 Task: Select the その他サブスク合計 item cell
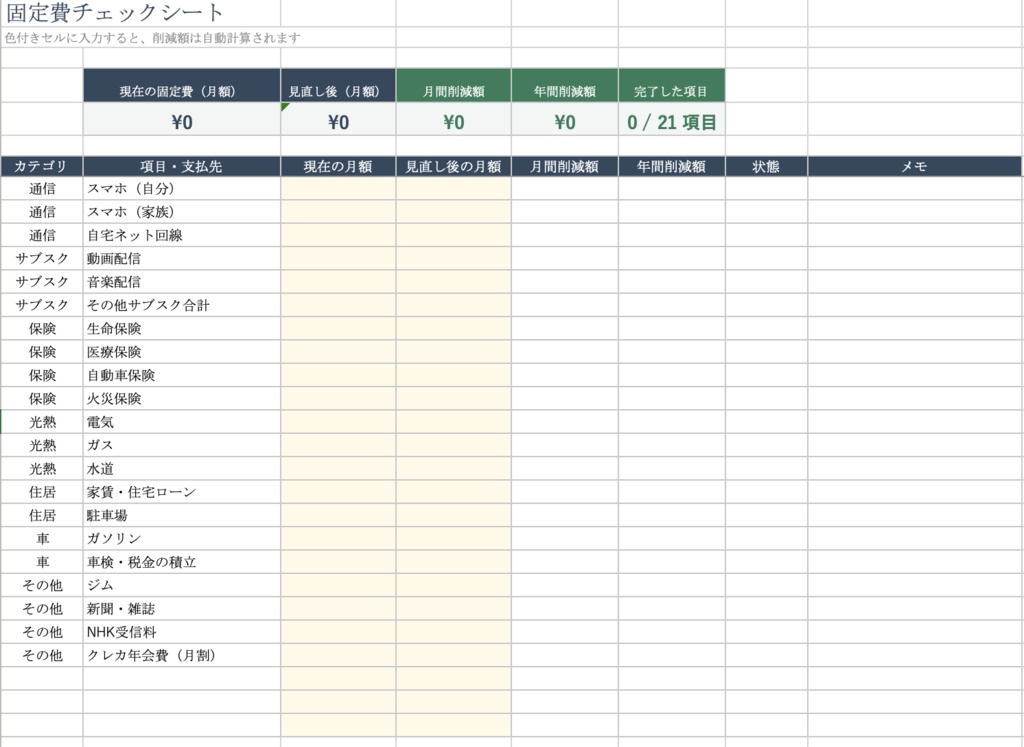pos(182,305)
